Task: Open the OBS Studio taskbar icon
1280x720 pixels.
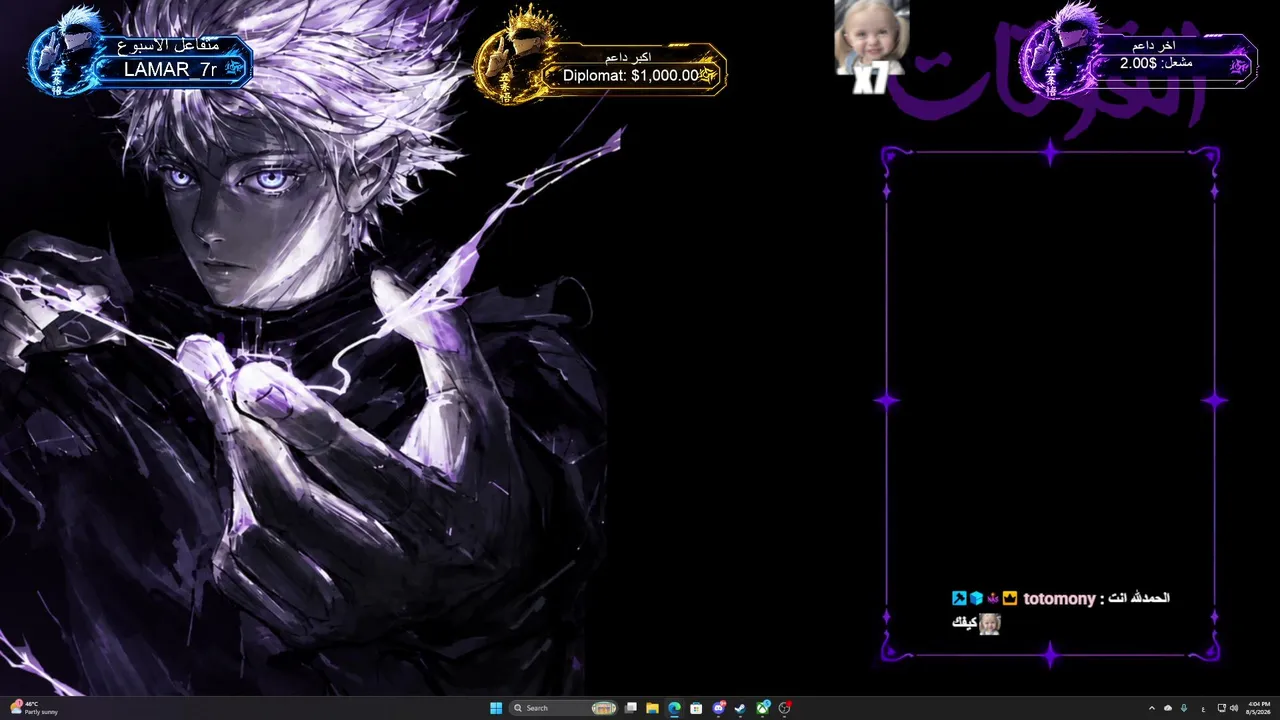Action: (785, 708)
